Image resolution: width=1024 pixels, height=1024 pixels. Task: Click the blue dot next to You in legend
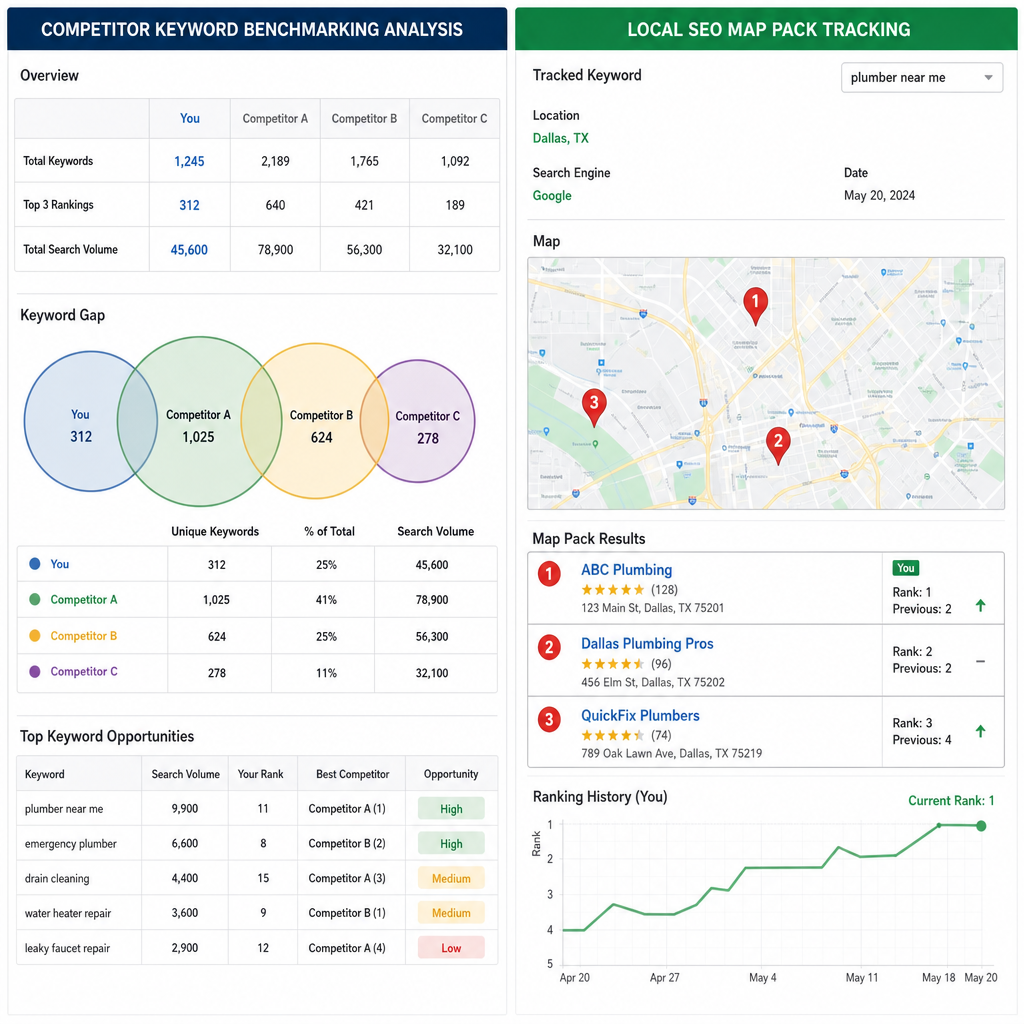pyautogui.click(x=35, y=564)
